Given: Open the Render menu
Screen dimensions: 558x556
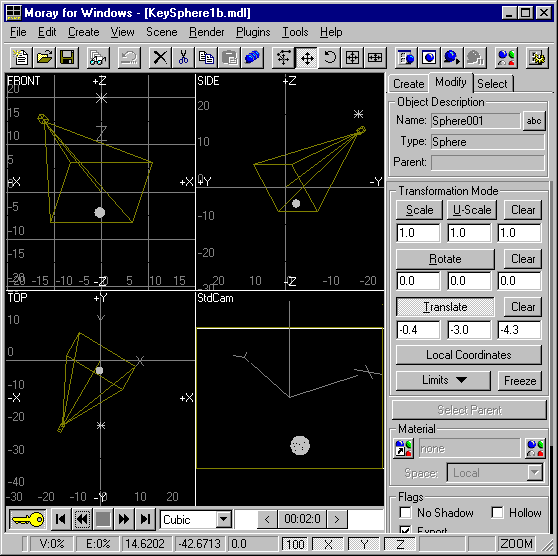Looking at the screenshot, I should (x=206, y=32).
